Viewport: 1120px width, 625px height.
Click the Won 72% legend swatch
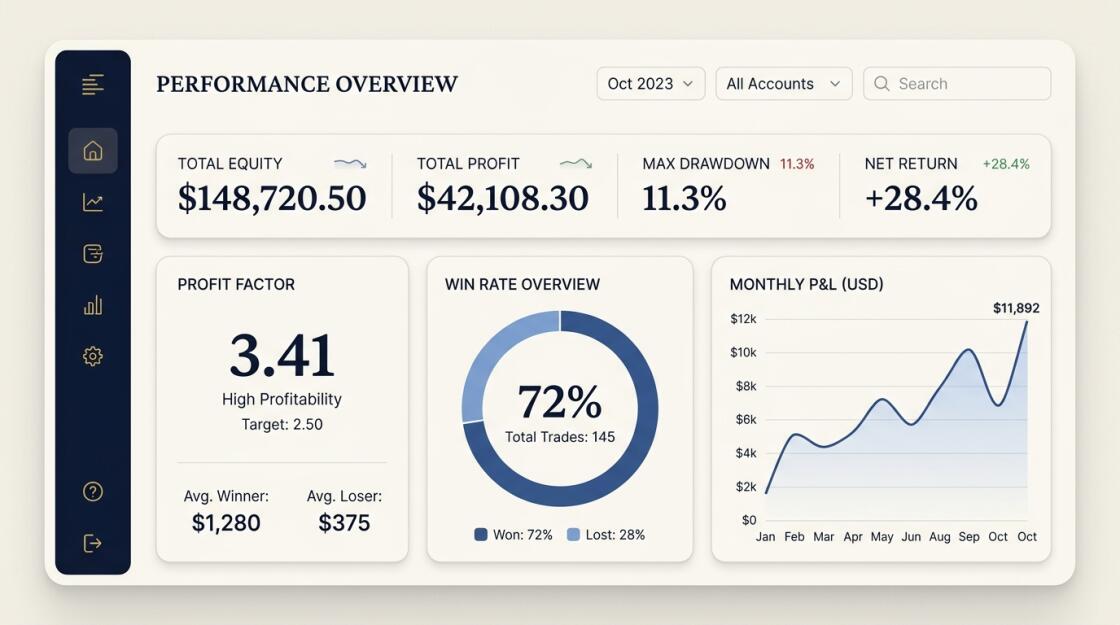[x=481, y=534]
